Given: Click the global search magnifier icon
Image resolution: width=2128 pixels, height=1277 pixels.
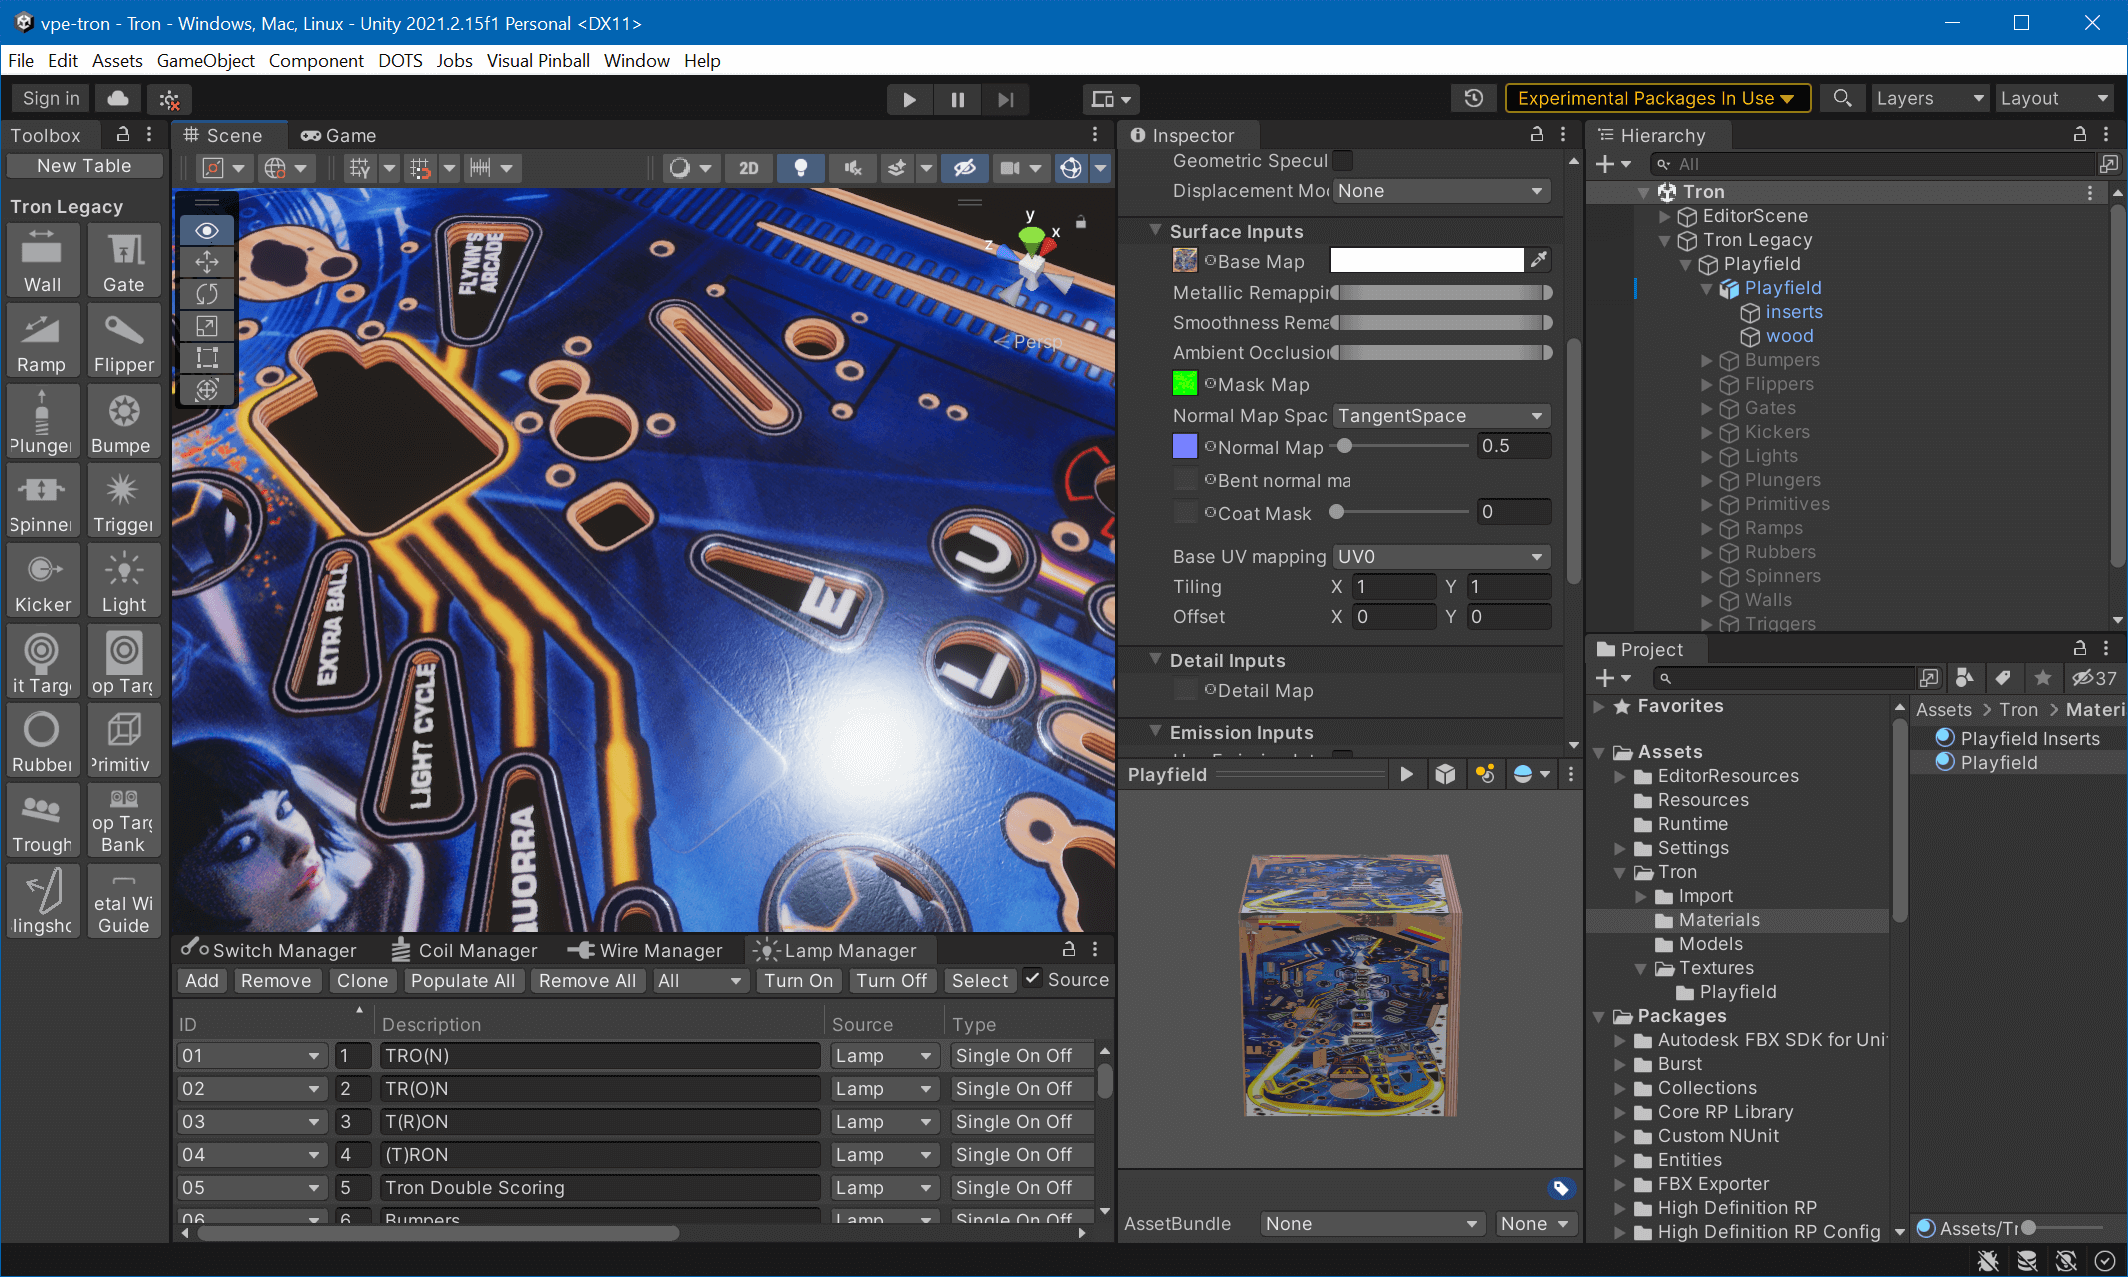Looking at the screenshot, I should coord(1842,98).
